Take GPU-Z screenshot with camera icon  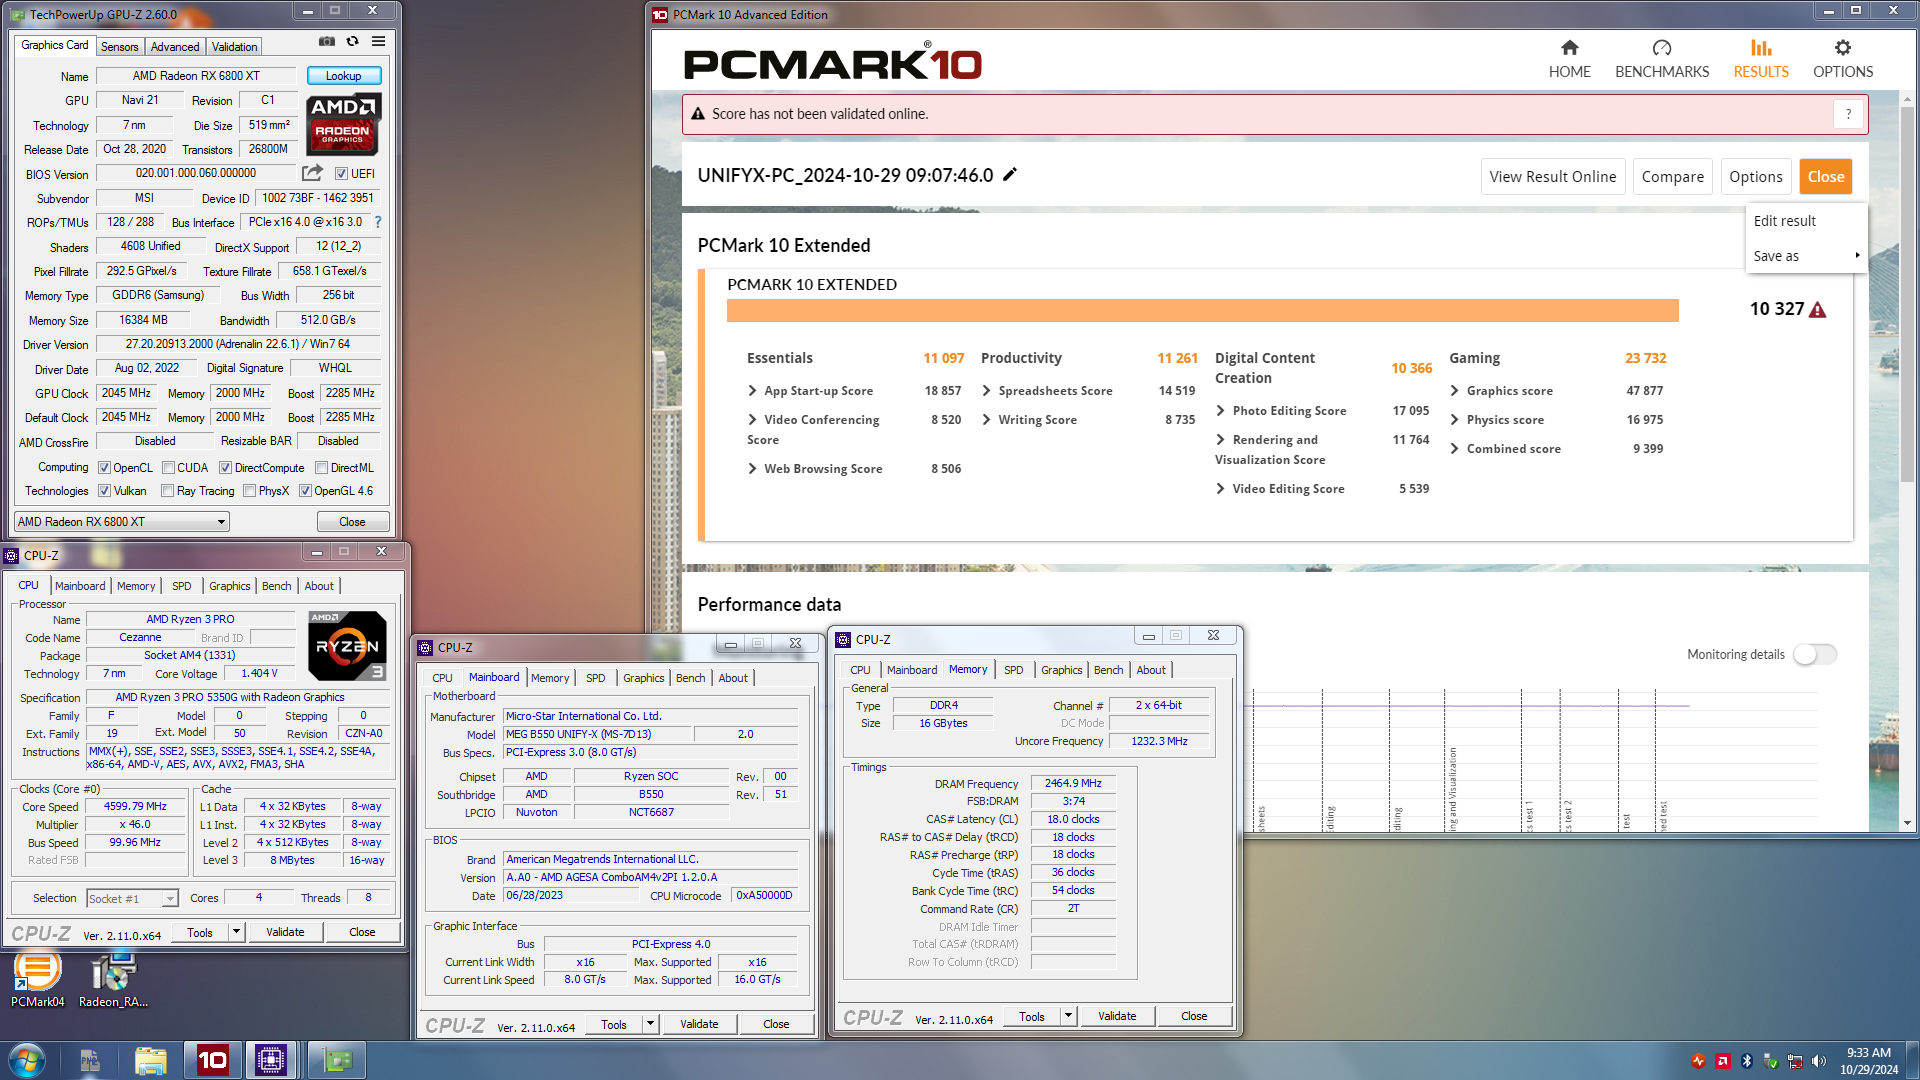point(327,42)
